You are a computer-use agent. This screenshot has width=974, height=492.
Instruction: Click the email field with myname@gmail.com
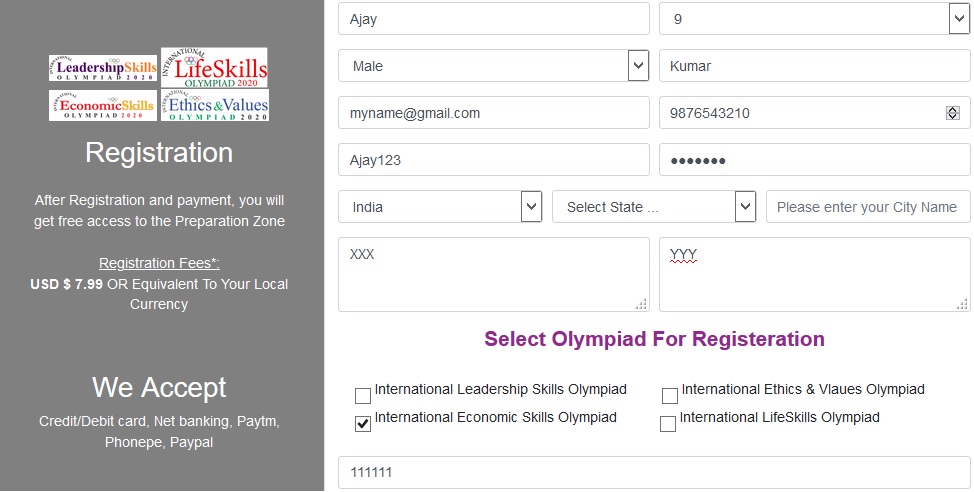click(493, 113)
